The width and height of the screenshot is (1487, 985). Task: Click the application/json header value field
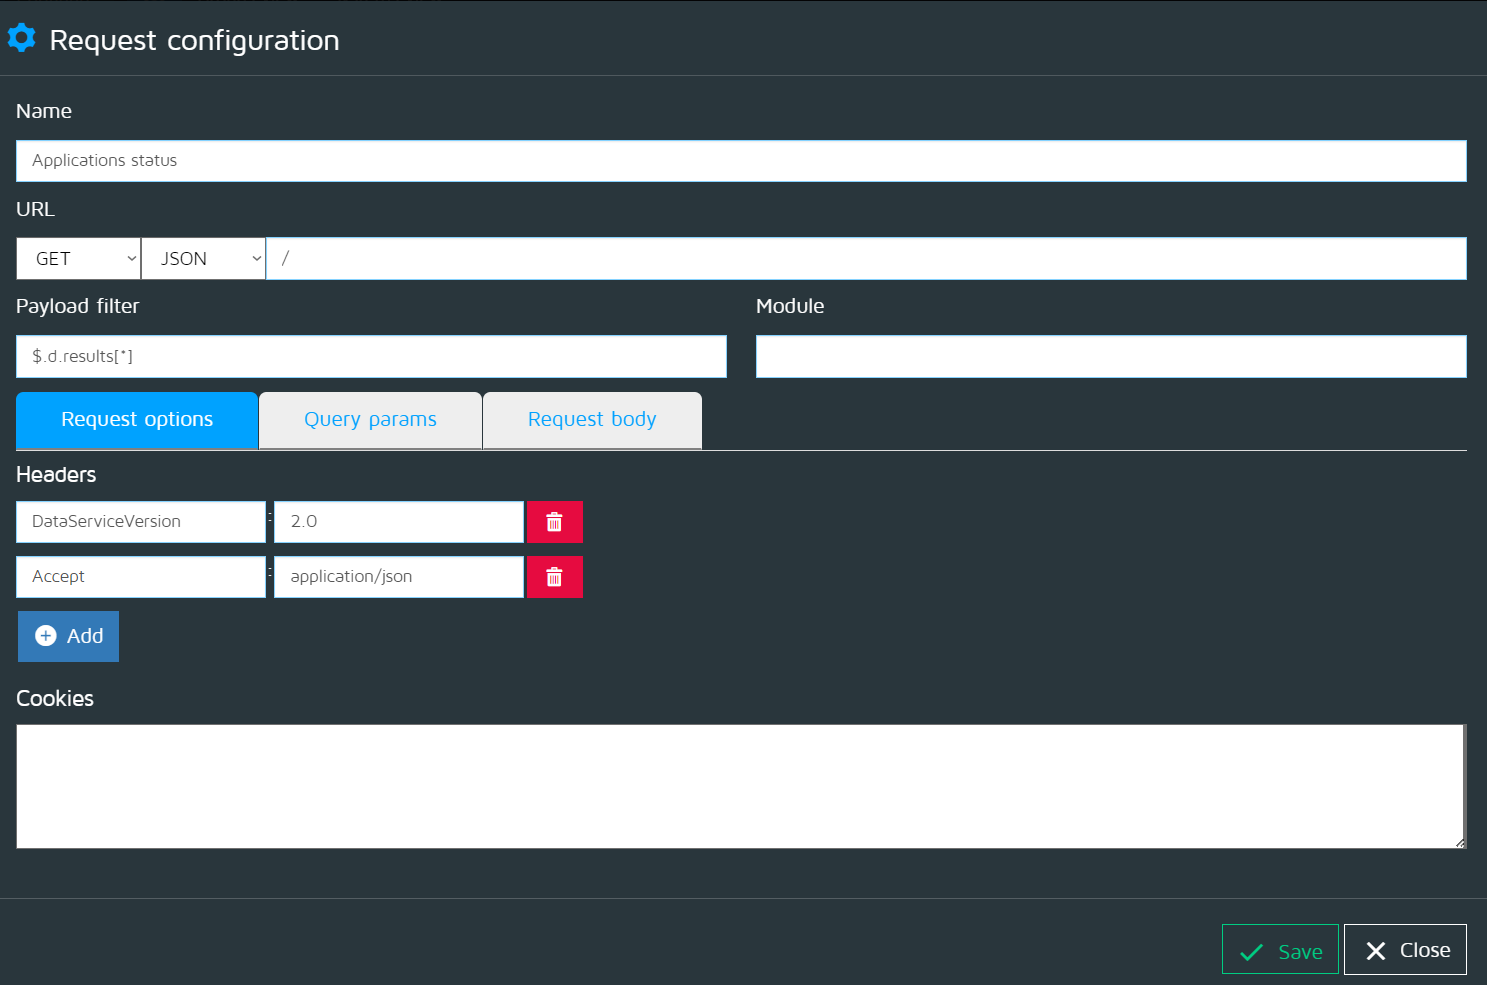pos(398,577)
